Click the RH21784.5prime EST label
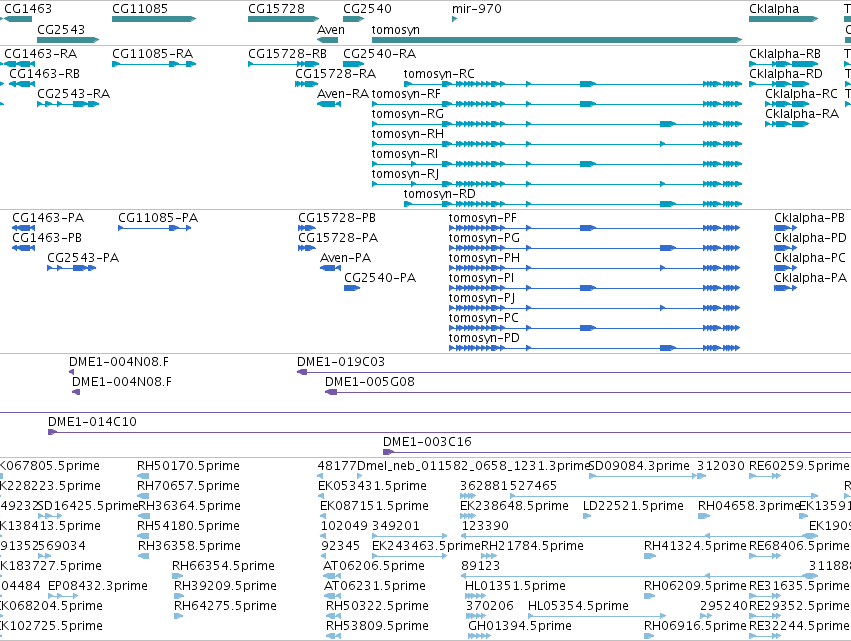This screenshot has width=851, height=641. pos(532,545)
